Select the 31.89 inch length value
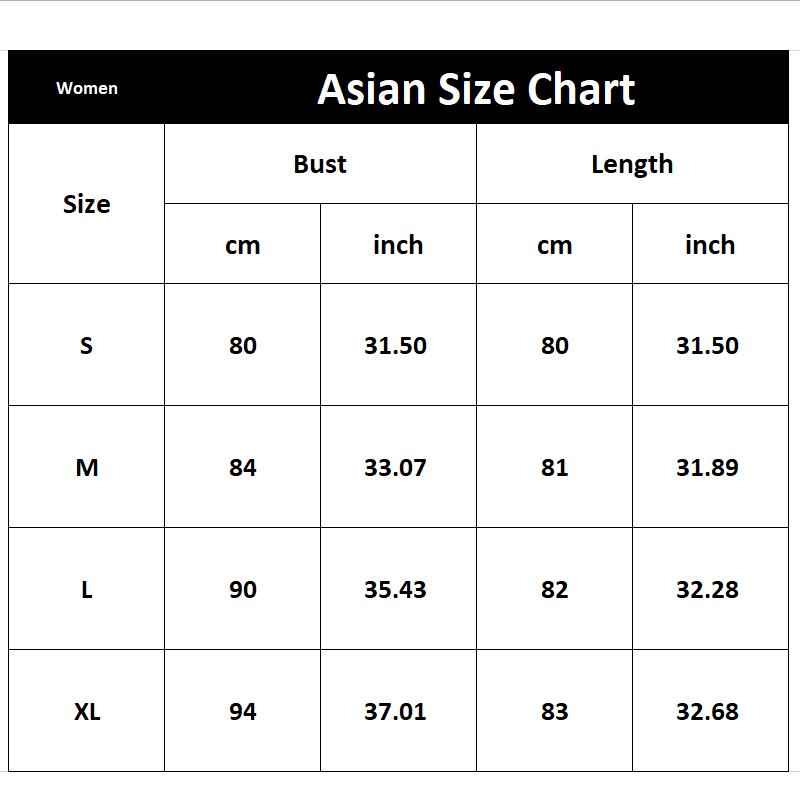Viewport: 800px width, 800px height. pyautogui.click(x=707, y=467)
